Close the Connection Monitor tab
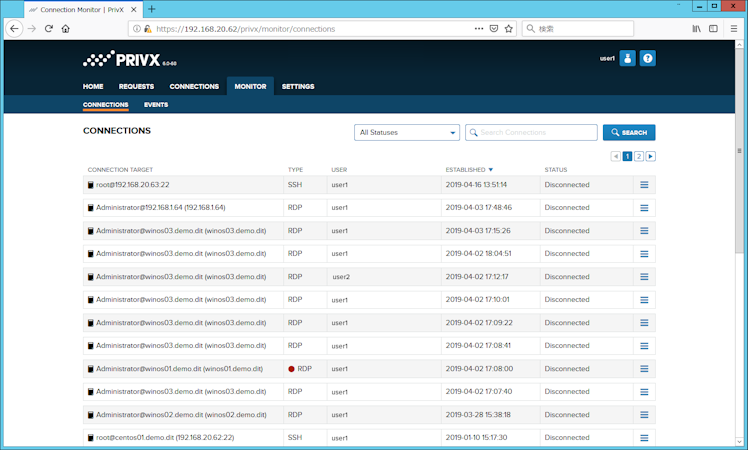 [x=134, y=10]
